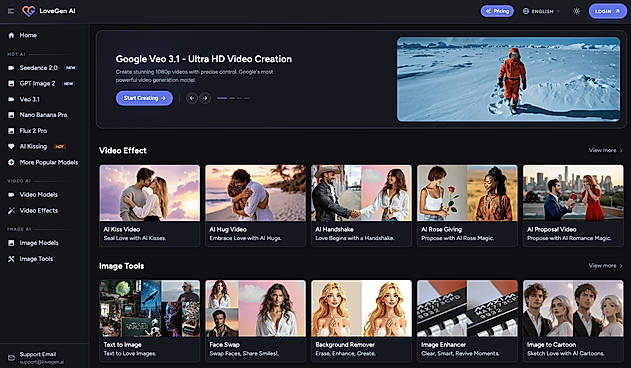Click the Nano Banana Pro image icon
631x368 pixels.
11,115
